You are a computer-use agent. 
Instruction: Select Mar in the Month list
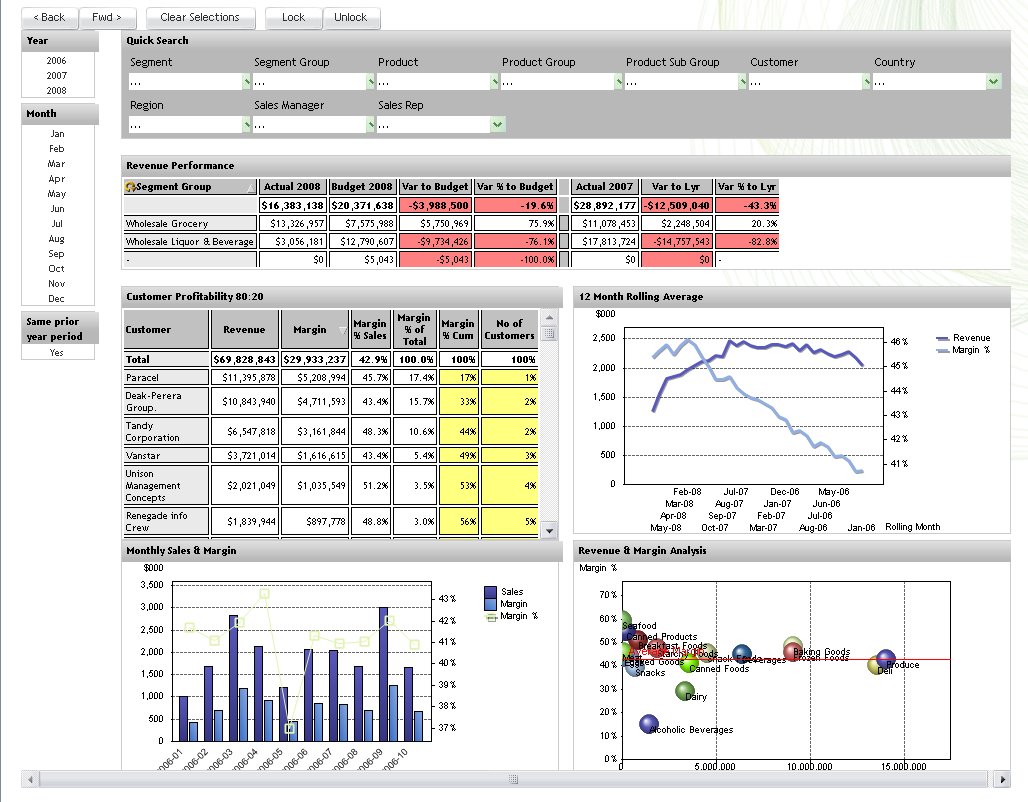tap(57, 164)
